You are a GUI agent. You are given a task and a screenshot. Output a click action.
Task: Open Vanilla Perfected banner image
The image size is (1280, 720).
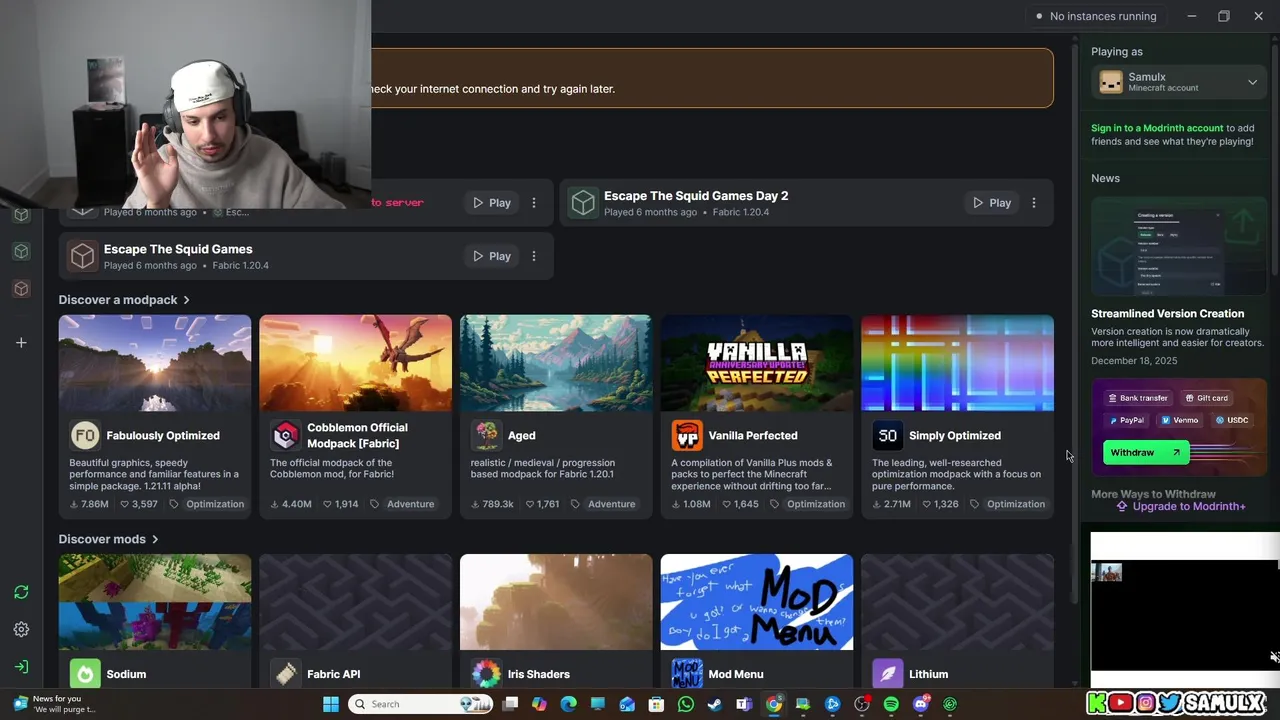point(757,363)
